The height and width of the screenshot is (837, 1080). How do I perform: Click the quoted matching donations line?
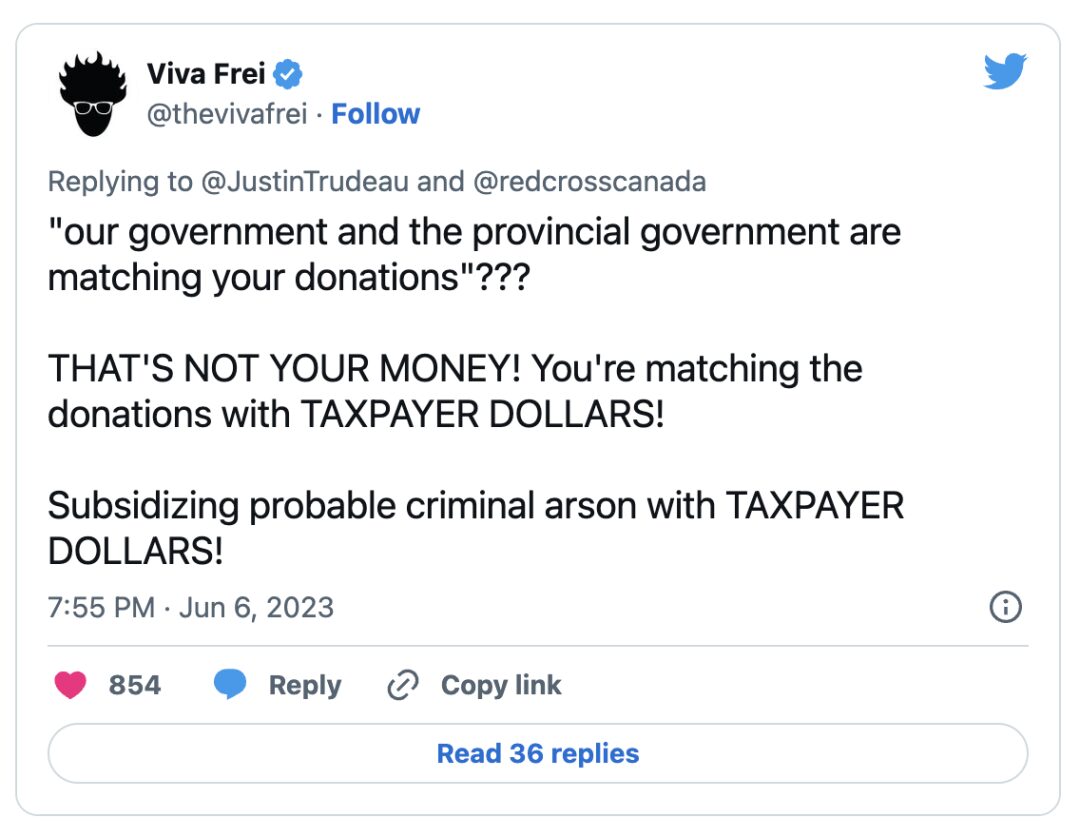click(x=474, y=254)
